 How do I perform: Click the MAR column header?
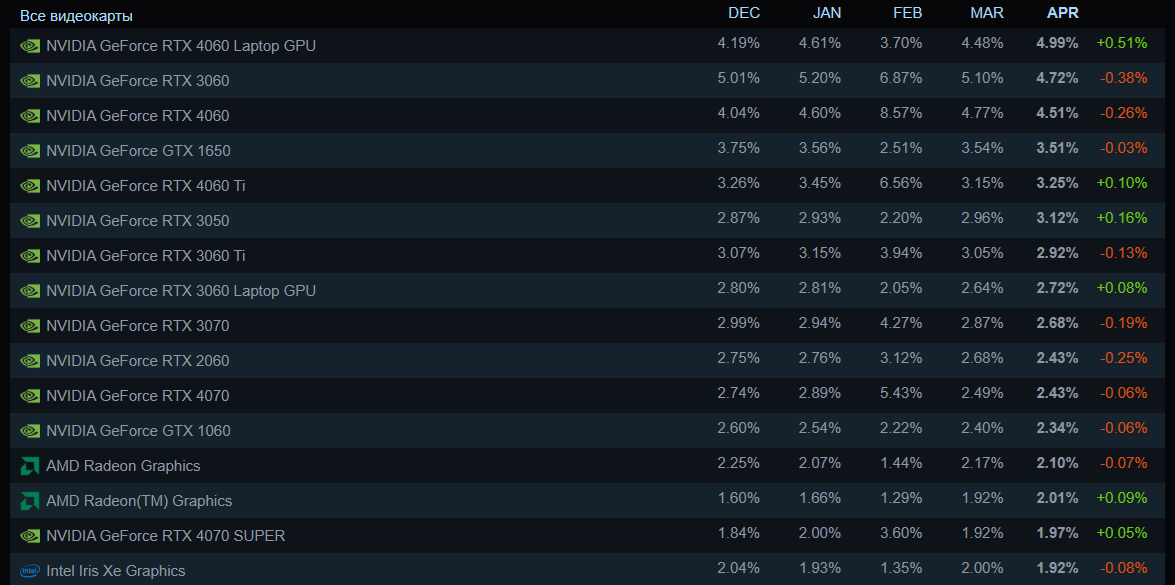pos(987,13)
